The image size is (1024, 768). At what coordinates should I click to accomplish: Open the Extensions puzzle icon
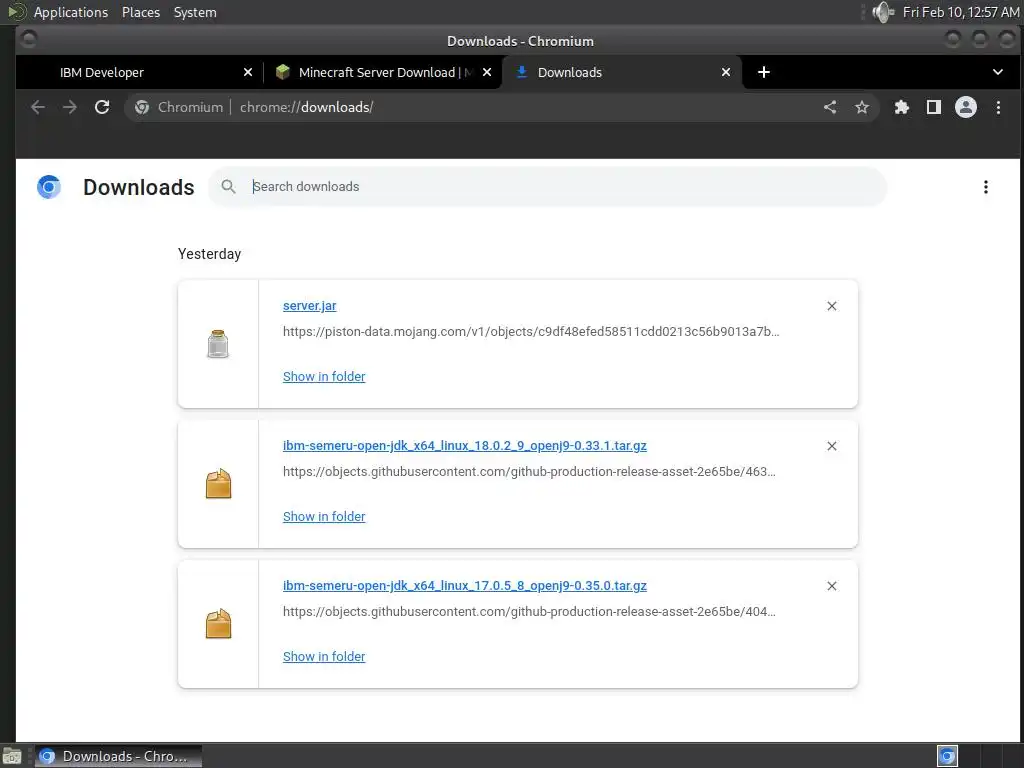coord(902,107)
